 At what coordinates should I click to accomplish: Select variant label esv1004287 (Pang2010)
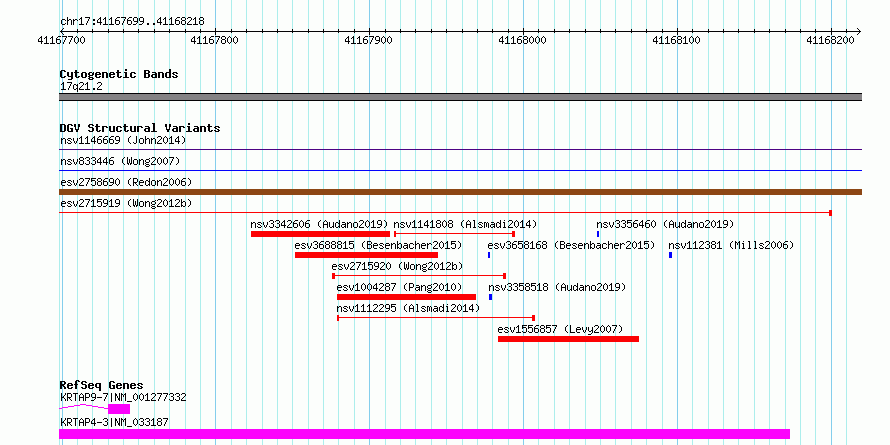click(x=399, y=287)
